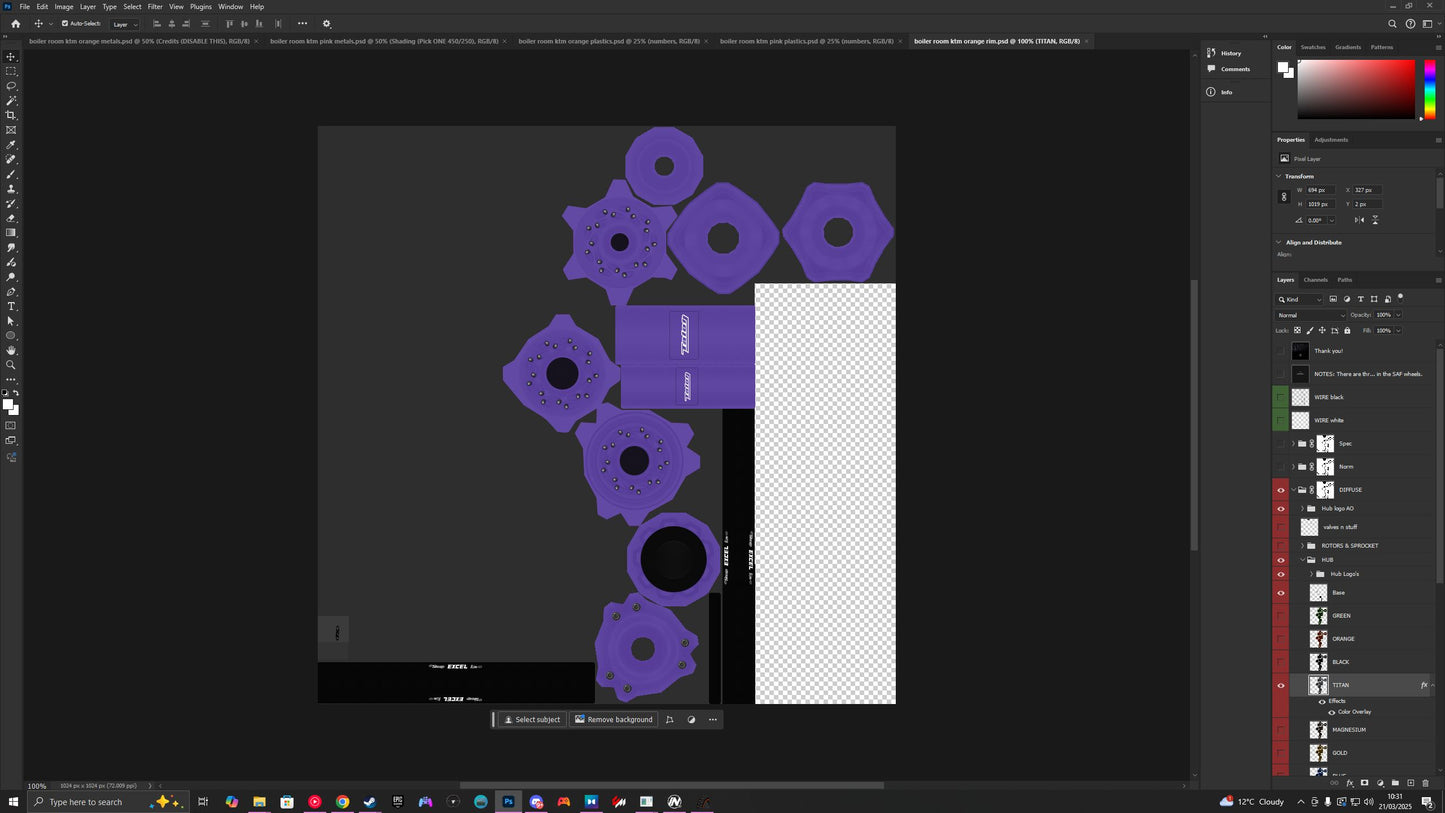
Task: Expand the ROTORS & SPROCKET group
Action: [1302, 546]
